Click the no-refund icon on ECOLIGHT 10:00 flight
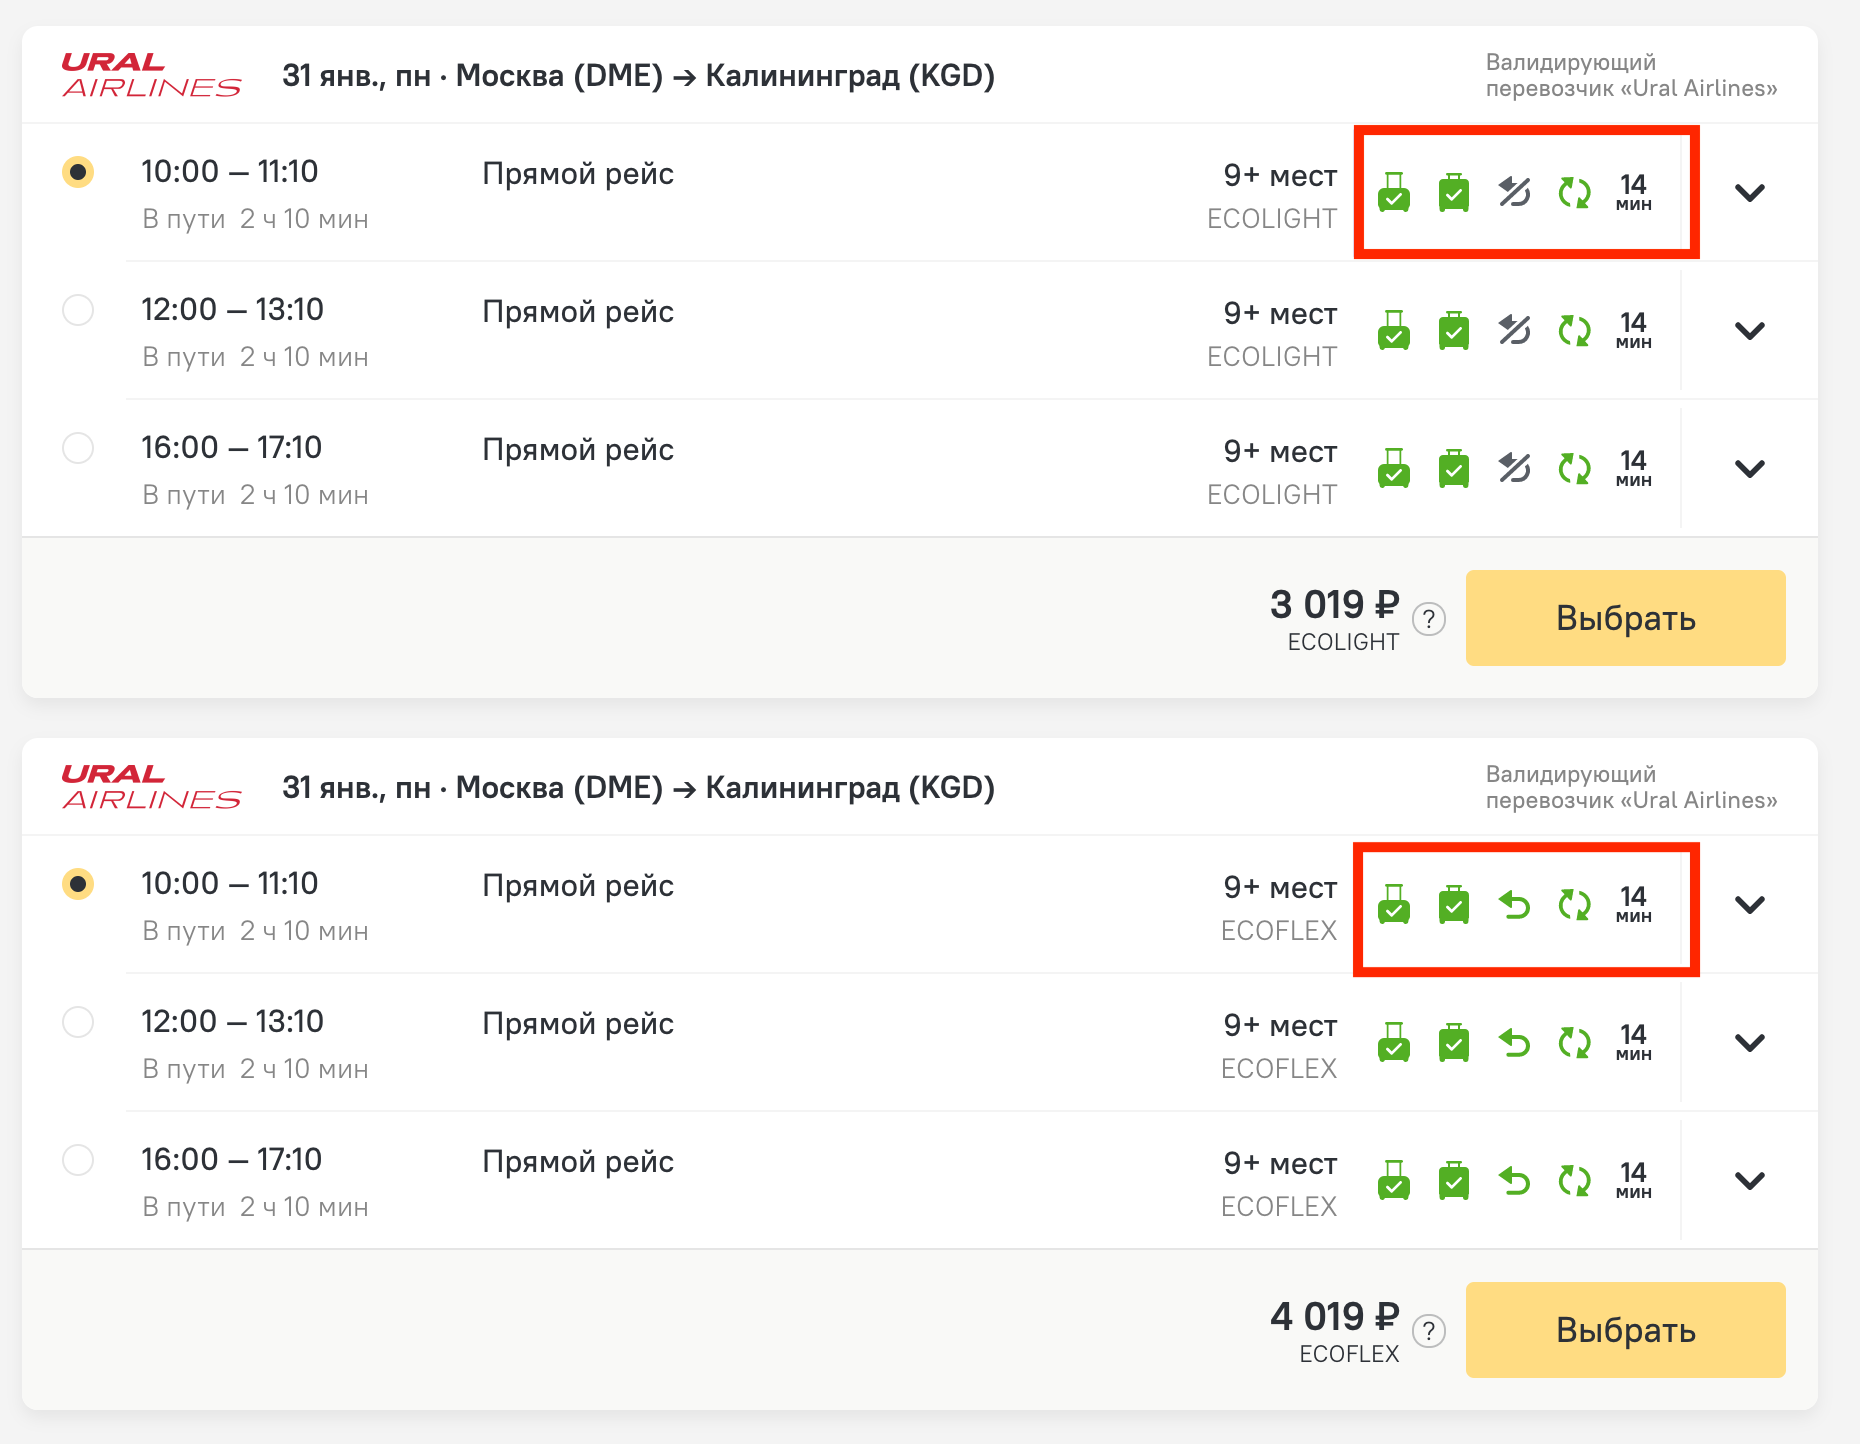The image size is (1860, 1444). click(x=1514, y=192)
